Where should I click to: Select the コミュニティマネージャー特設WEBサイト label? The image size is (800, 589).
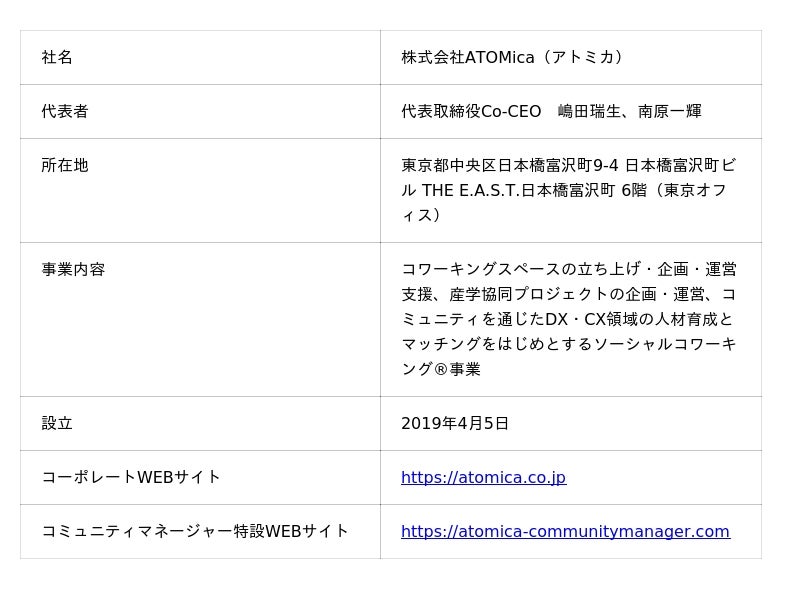point(195,531)
